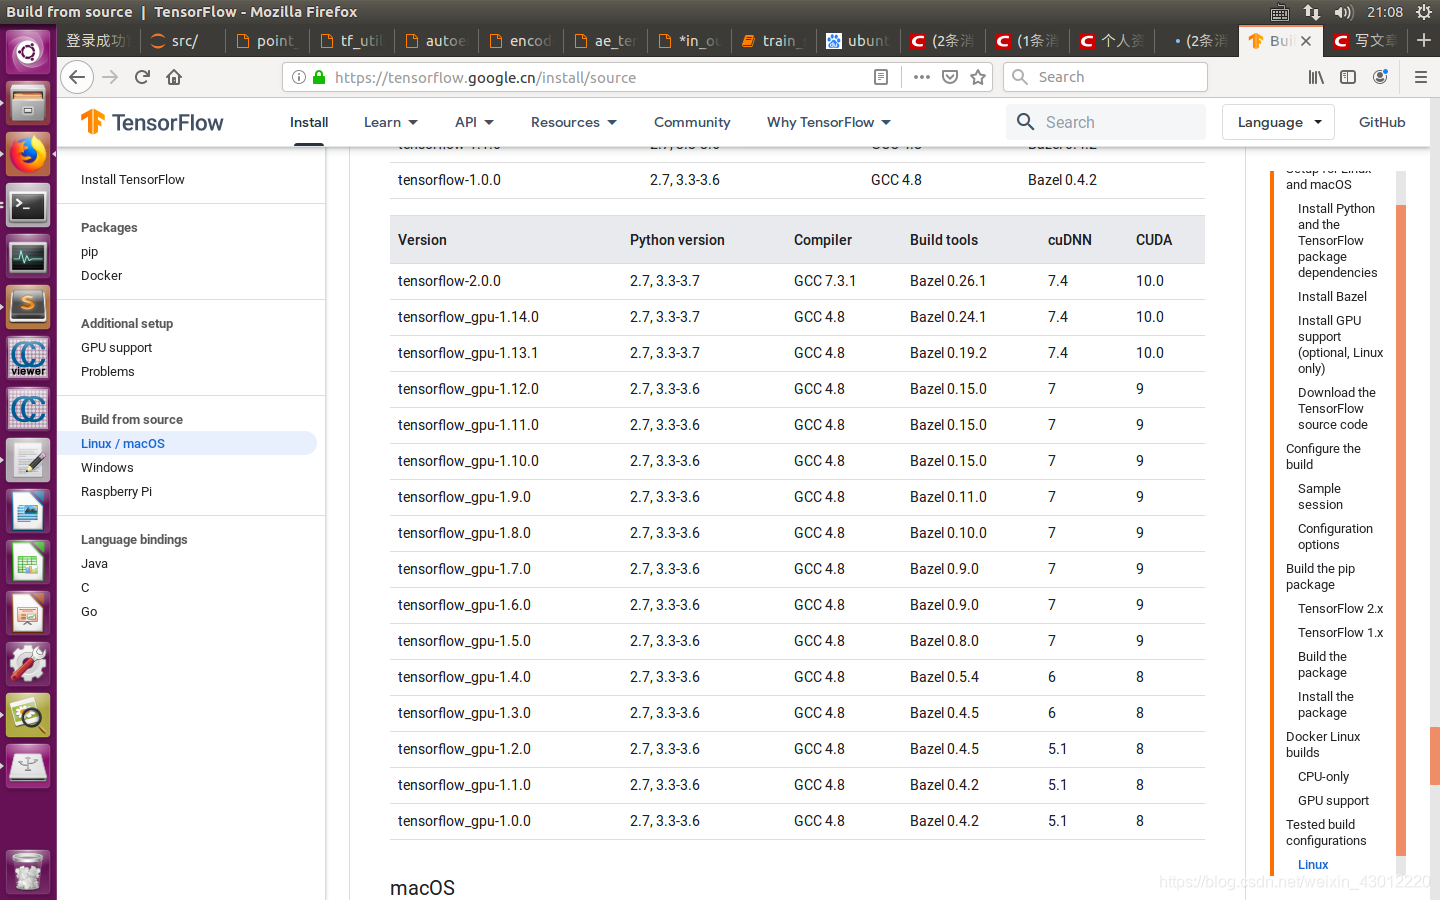Open the Community nav item

(x=692, y=122)
